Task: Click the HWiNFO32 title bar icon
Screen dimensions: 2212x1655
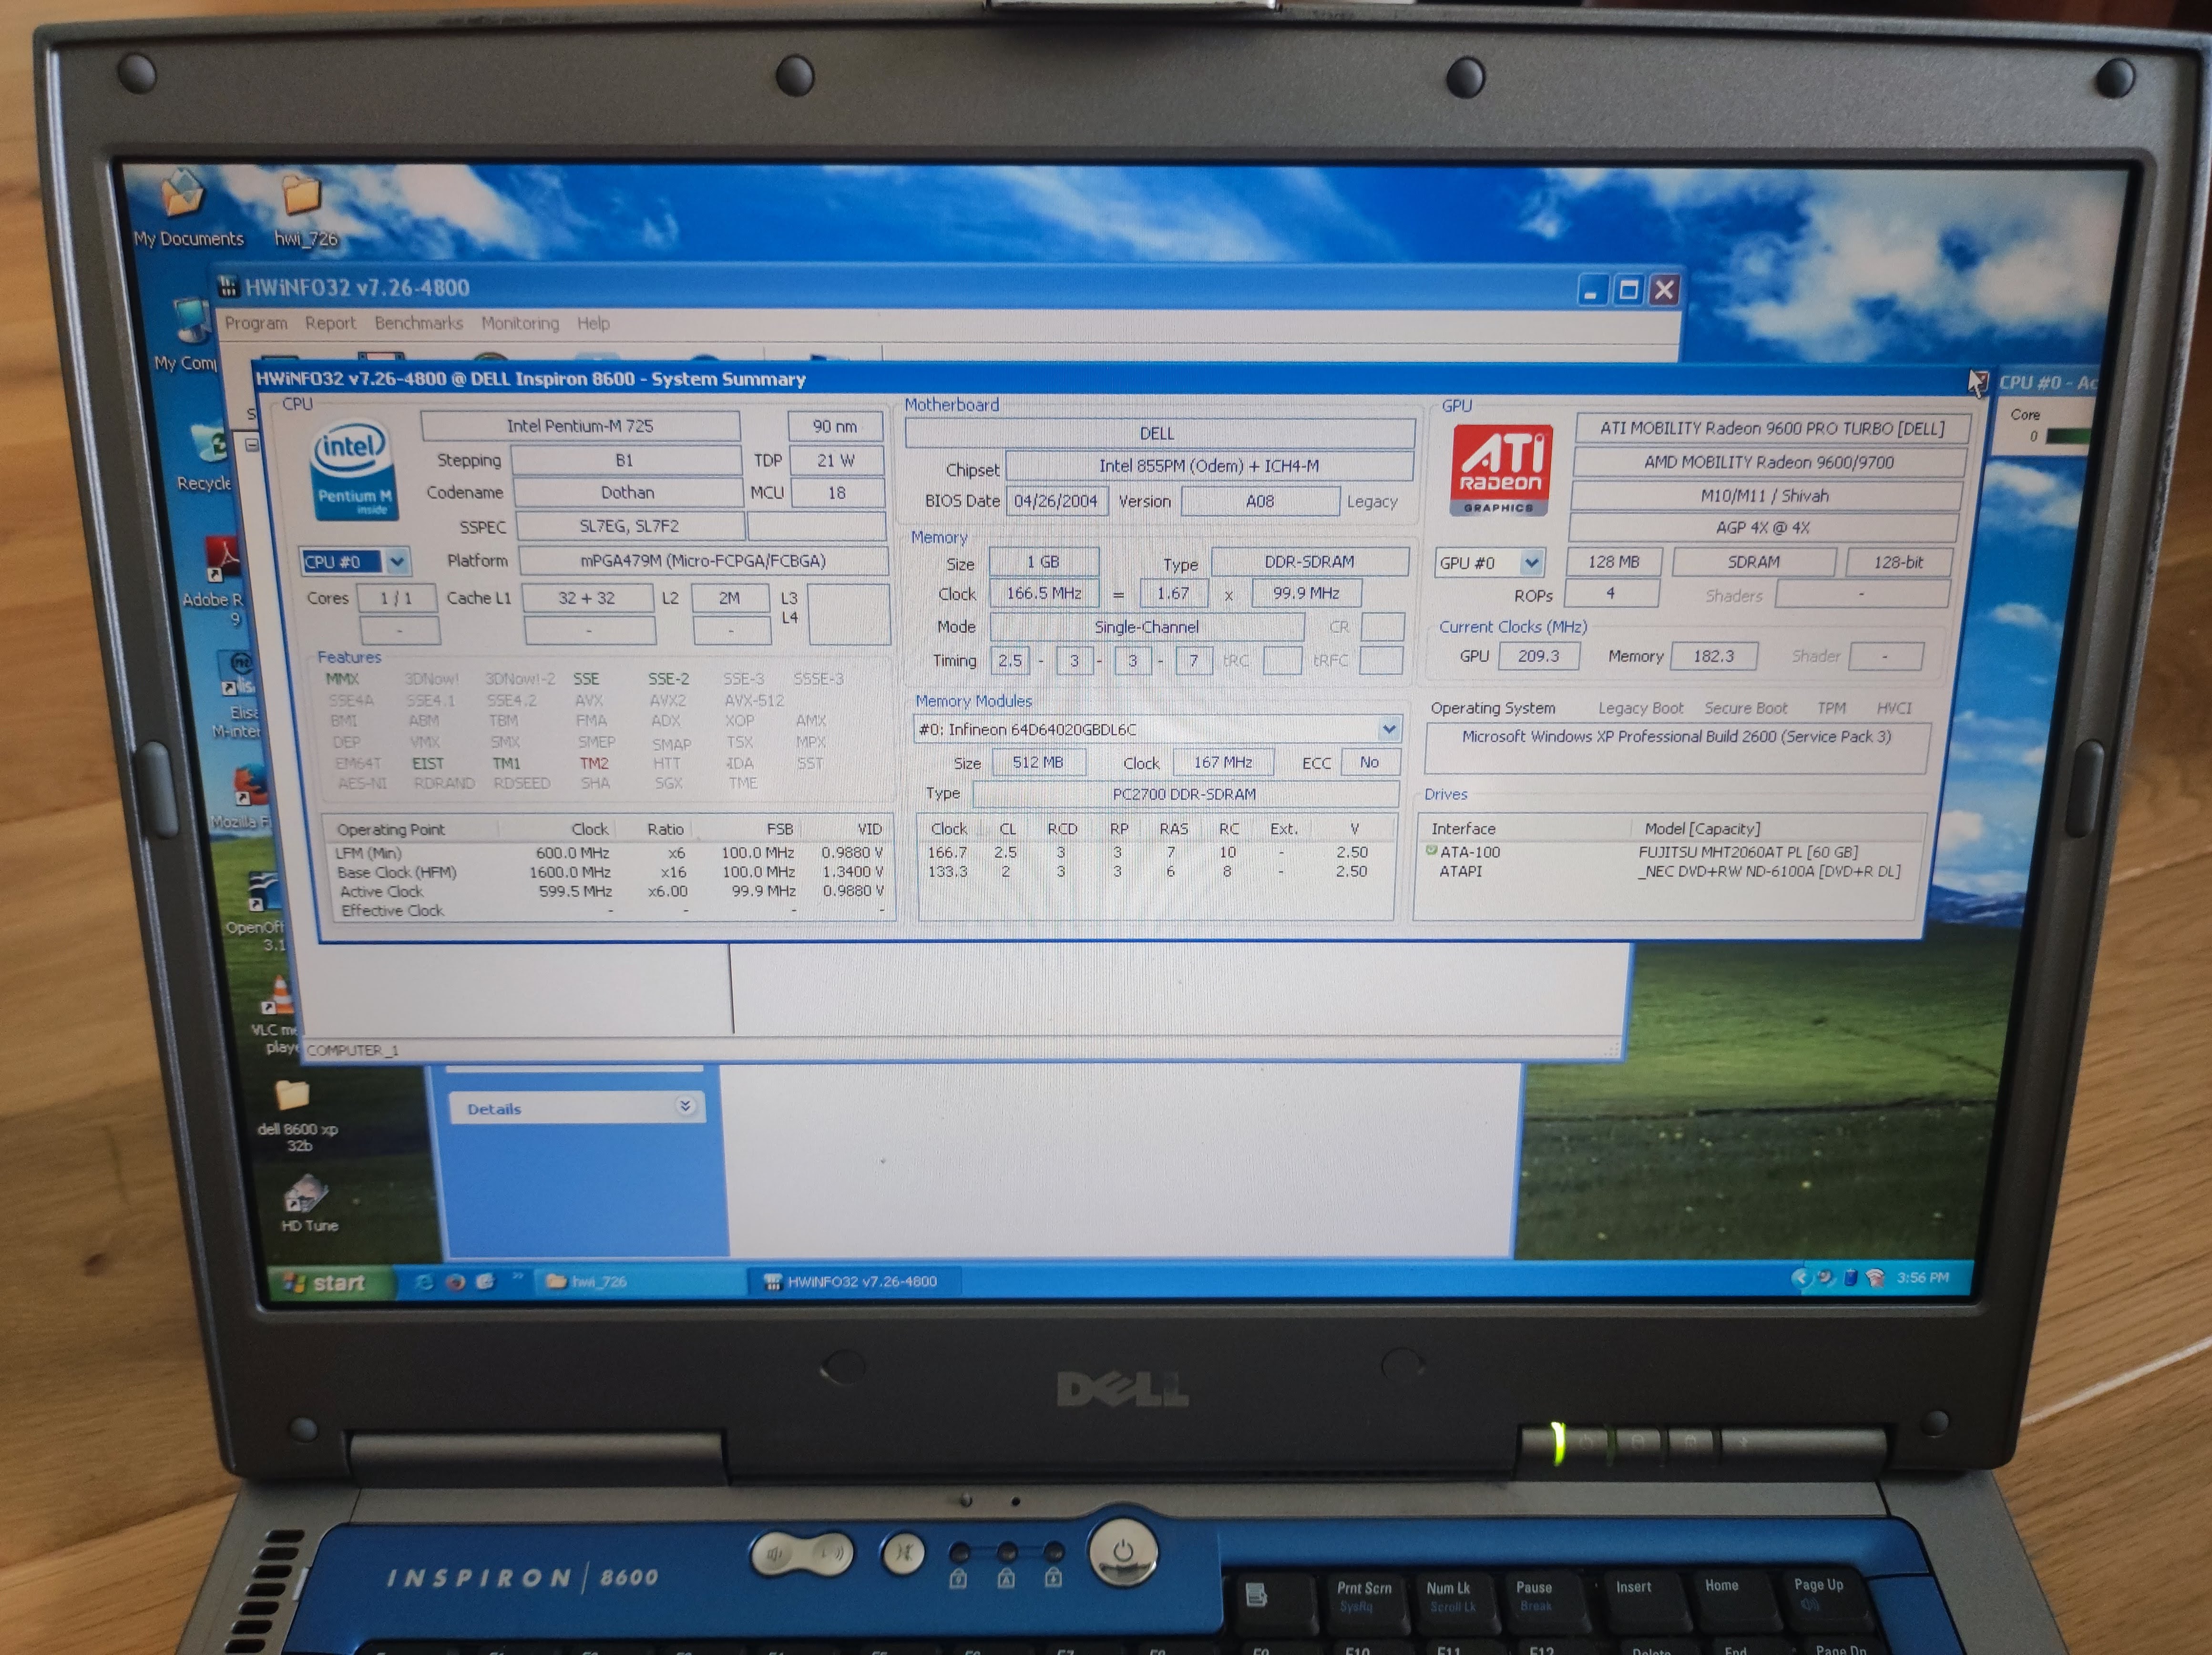Action: tap(228, 287)
